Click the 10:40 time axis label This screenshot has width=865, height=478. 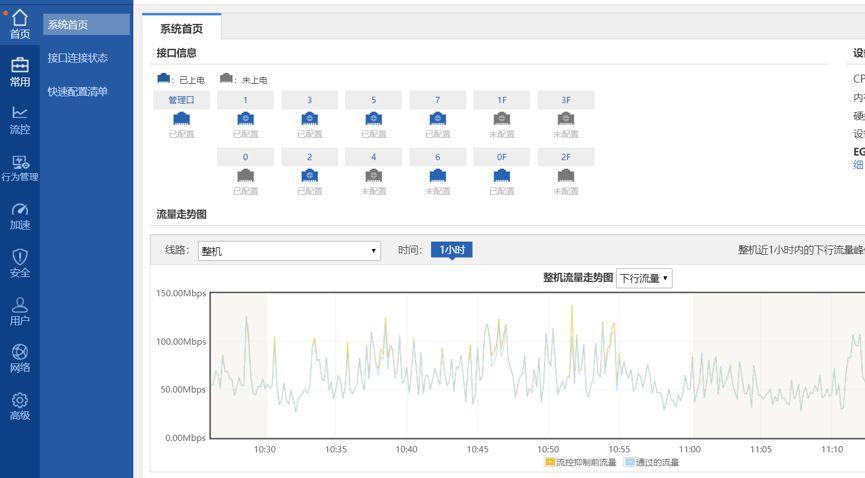click(407, 449)
